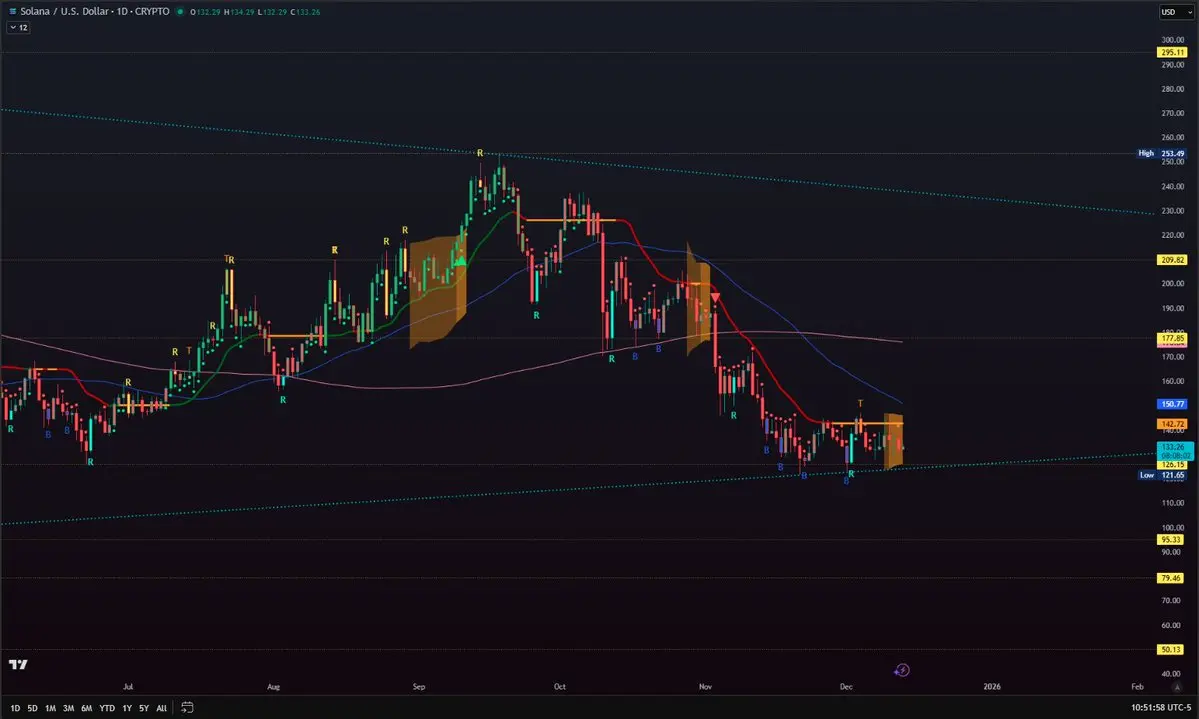Image resolution: width=1199 pixels, height=719 pixels.
Task: Open the USD currency dropdown
Action: click(1176, 11)
